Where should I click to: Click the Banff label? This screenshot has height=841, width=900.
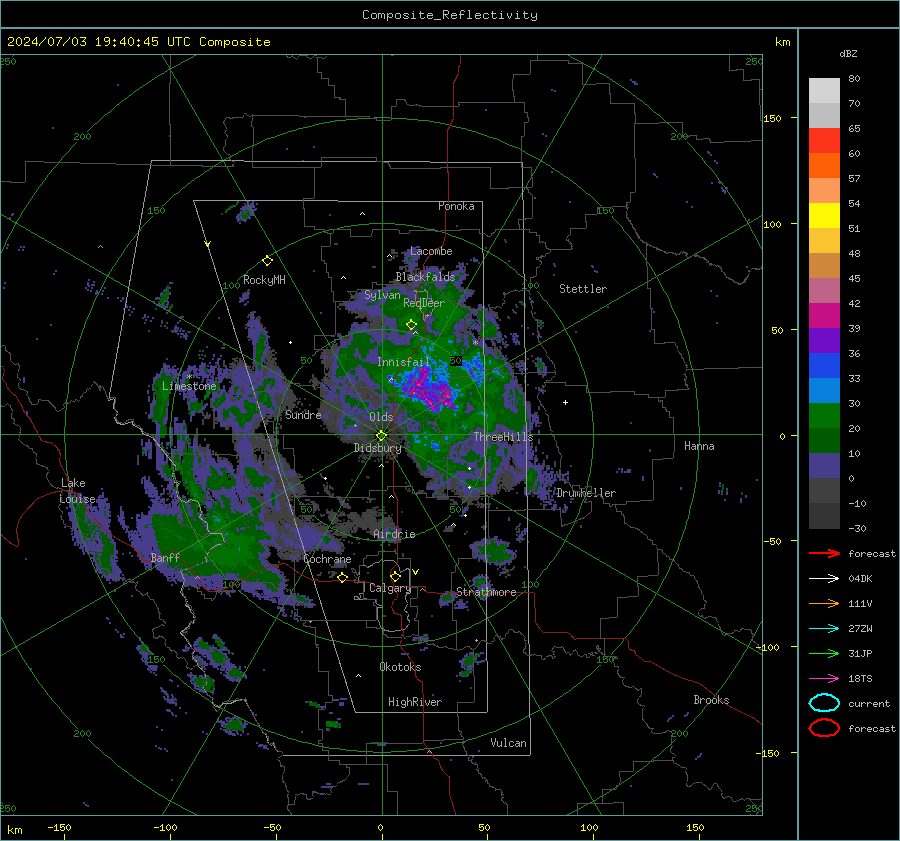(165, 557)
